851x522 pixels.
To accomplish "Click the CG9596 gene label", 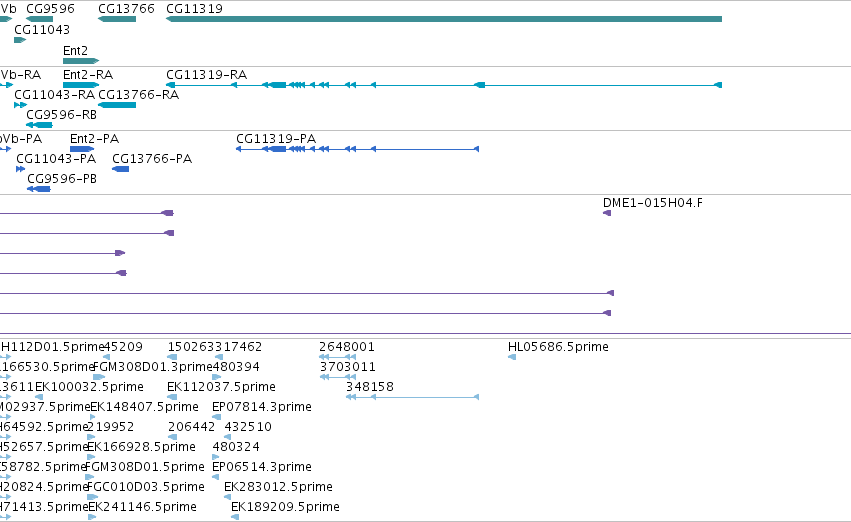I will click(50, 9).
